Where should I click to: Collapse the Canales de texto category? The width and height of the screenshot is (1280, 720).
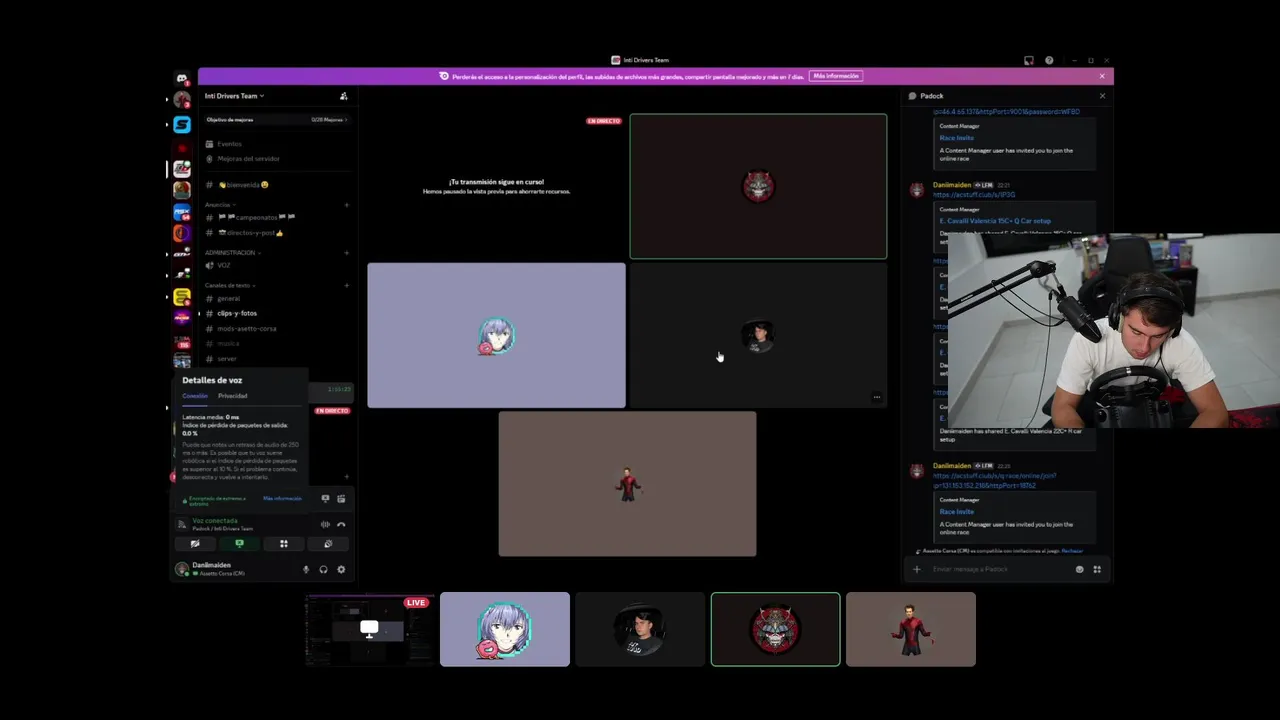point(229,285)
